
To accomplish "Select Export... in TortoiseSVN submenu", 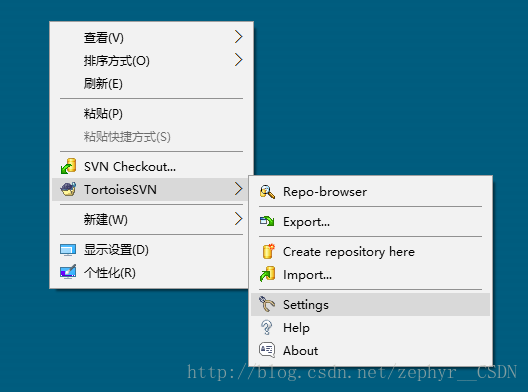I will click(370, 222).
